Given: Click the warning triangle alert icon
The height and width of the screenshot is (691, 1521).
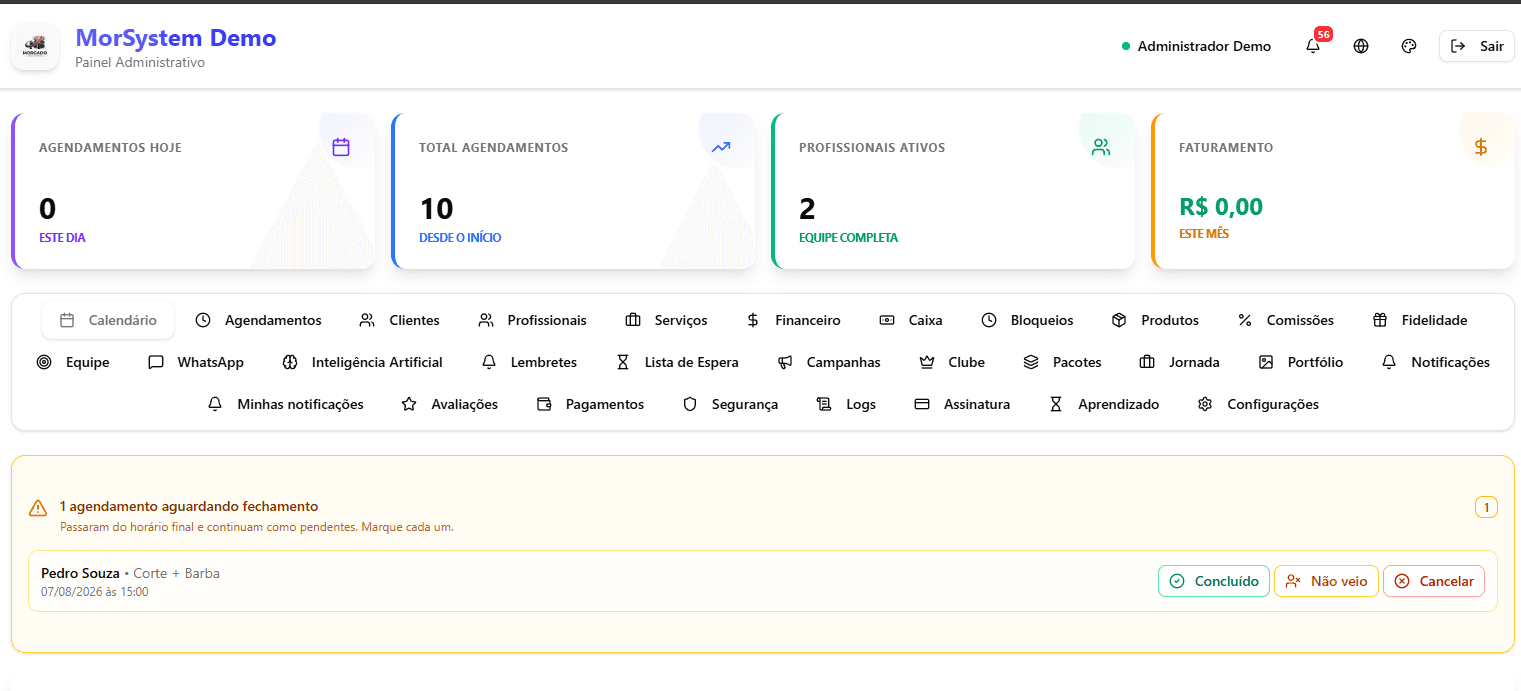Looking at the screenshot, I should coord(38,508).
